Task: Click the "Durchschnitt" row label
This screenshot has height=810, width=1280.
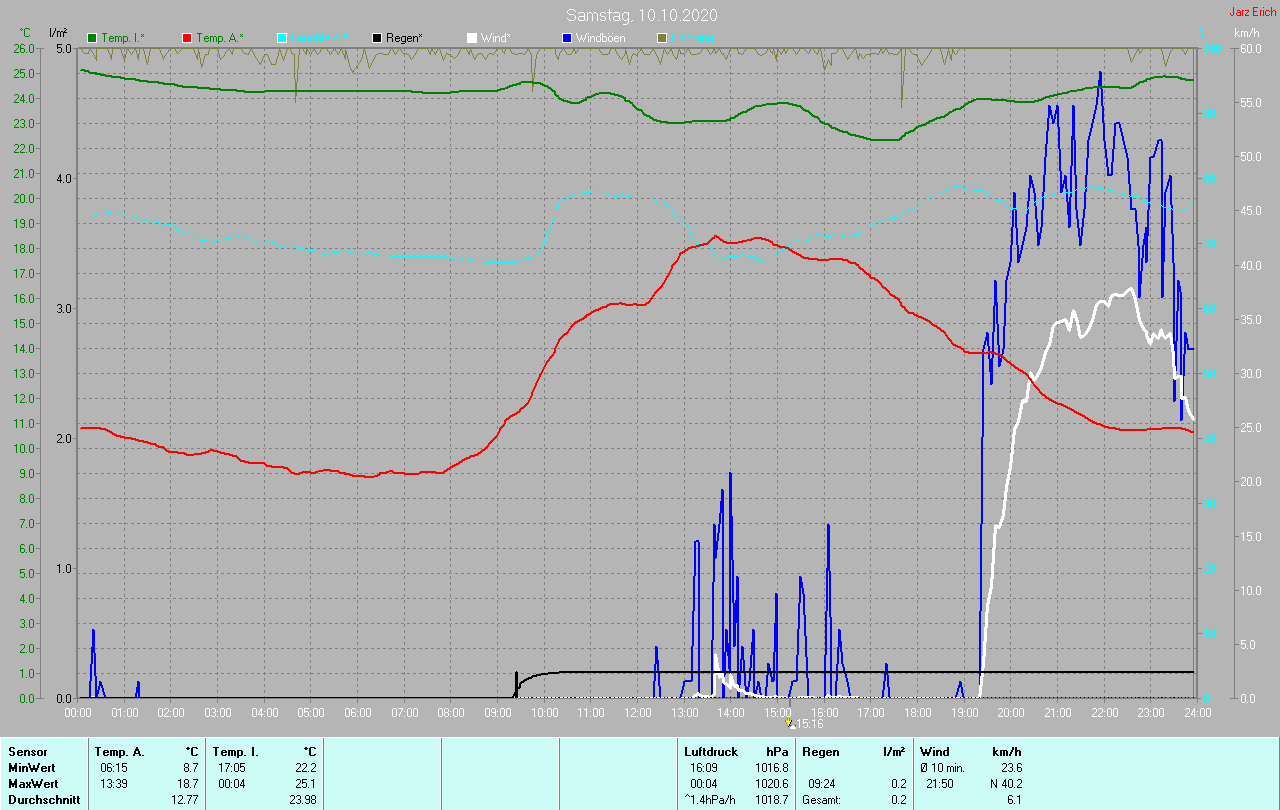Action: click(x=44, y=800)
